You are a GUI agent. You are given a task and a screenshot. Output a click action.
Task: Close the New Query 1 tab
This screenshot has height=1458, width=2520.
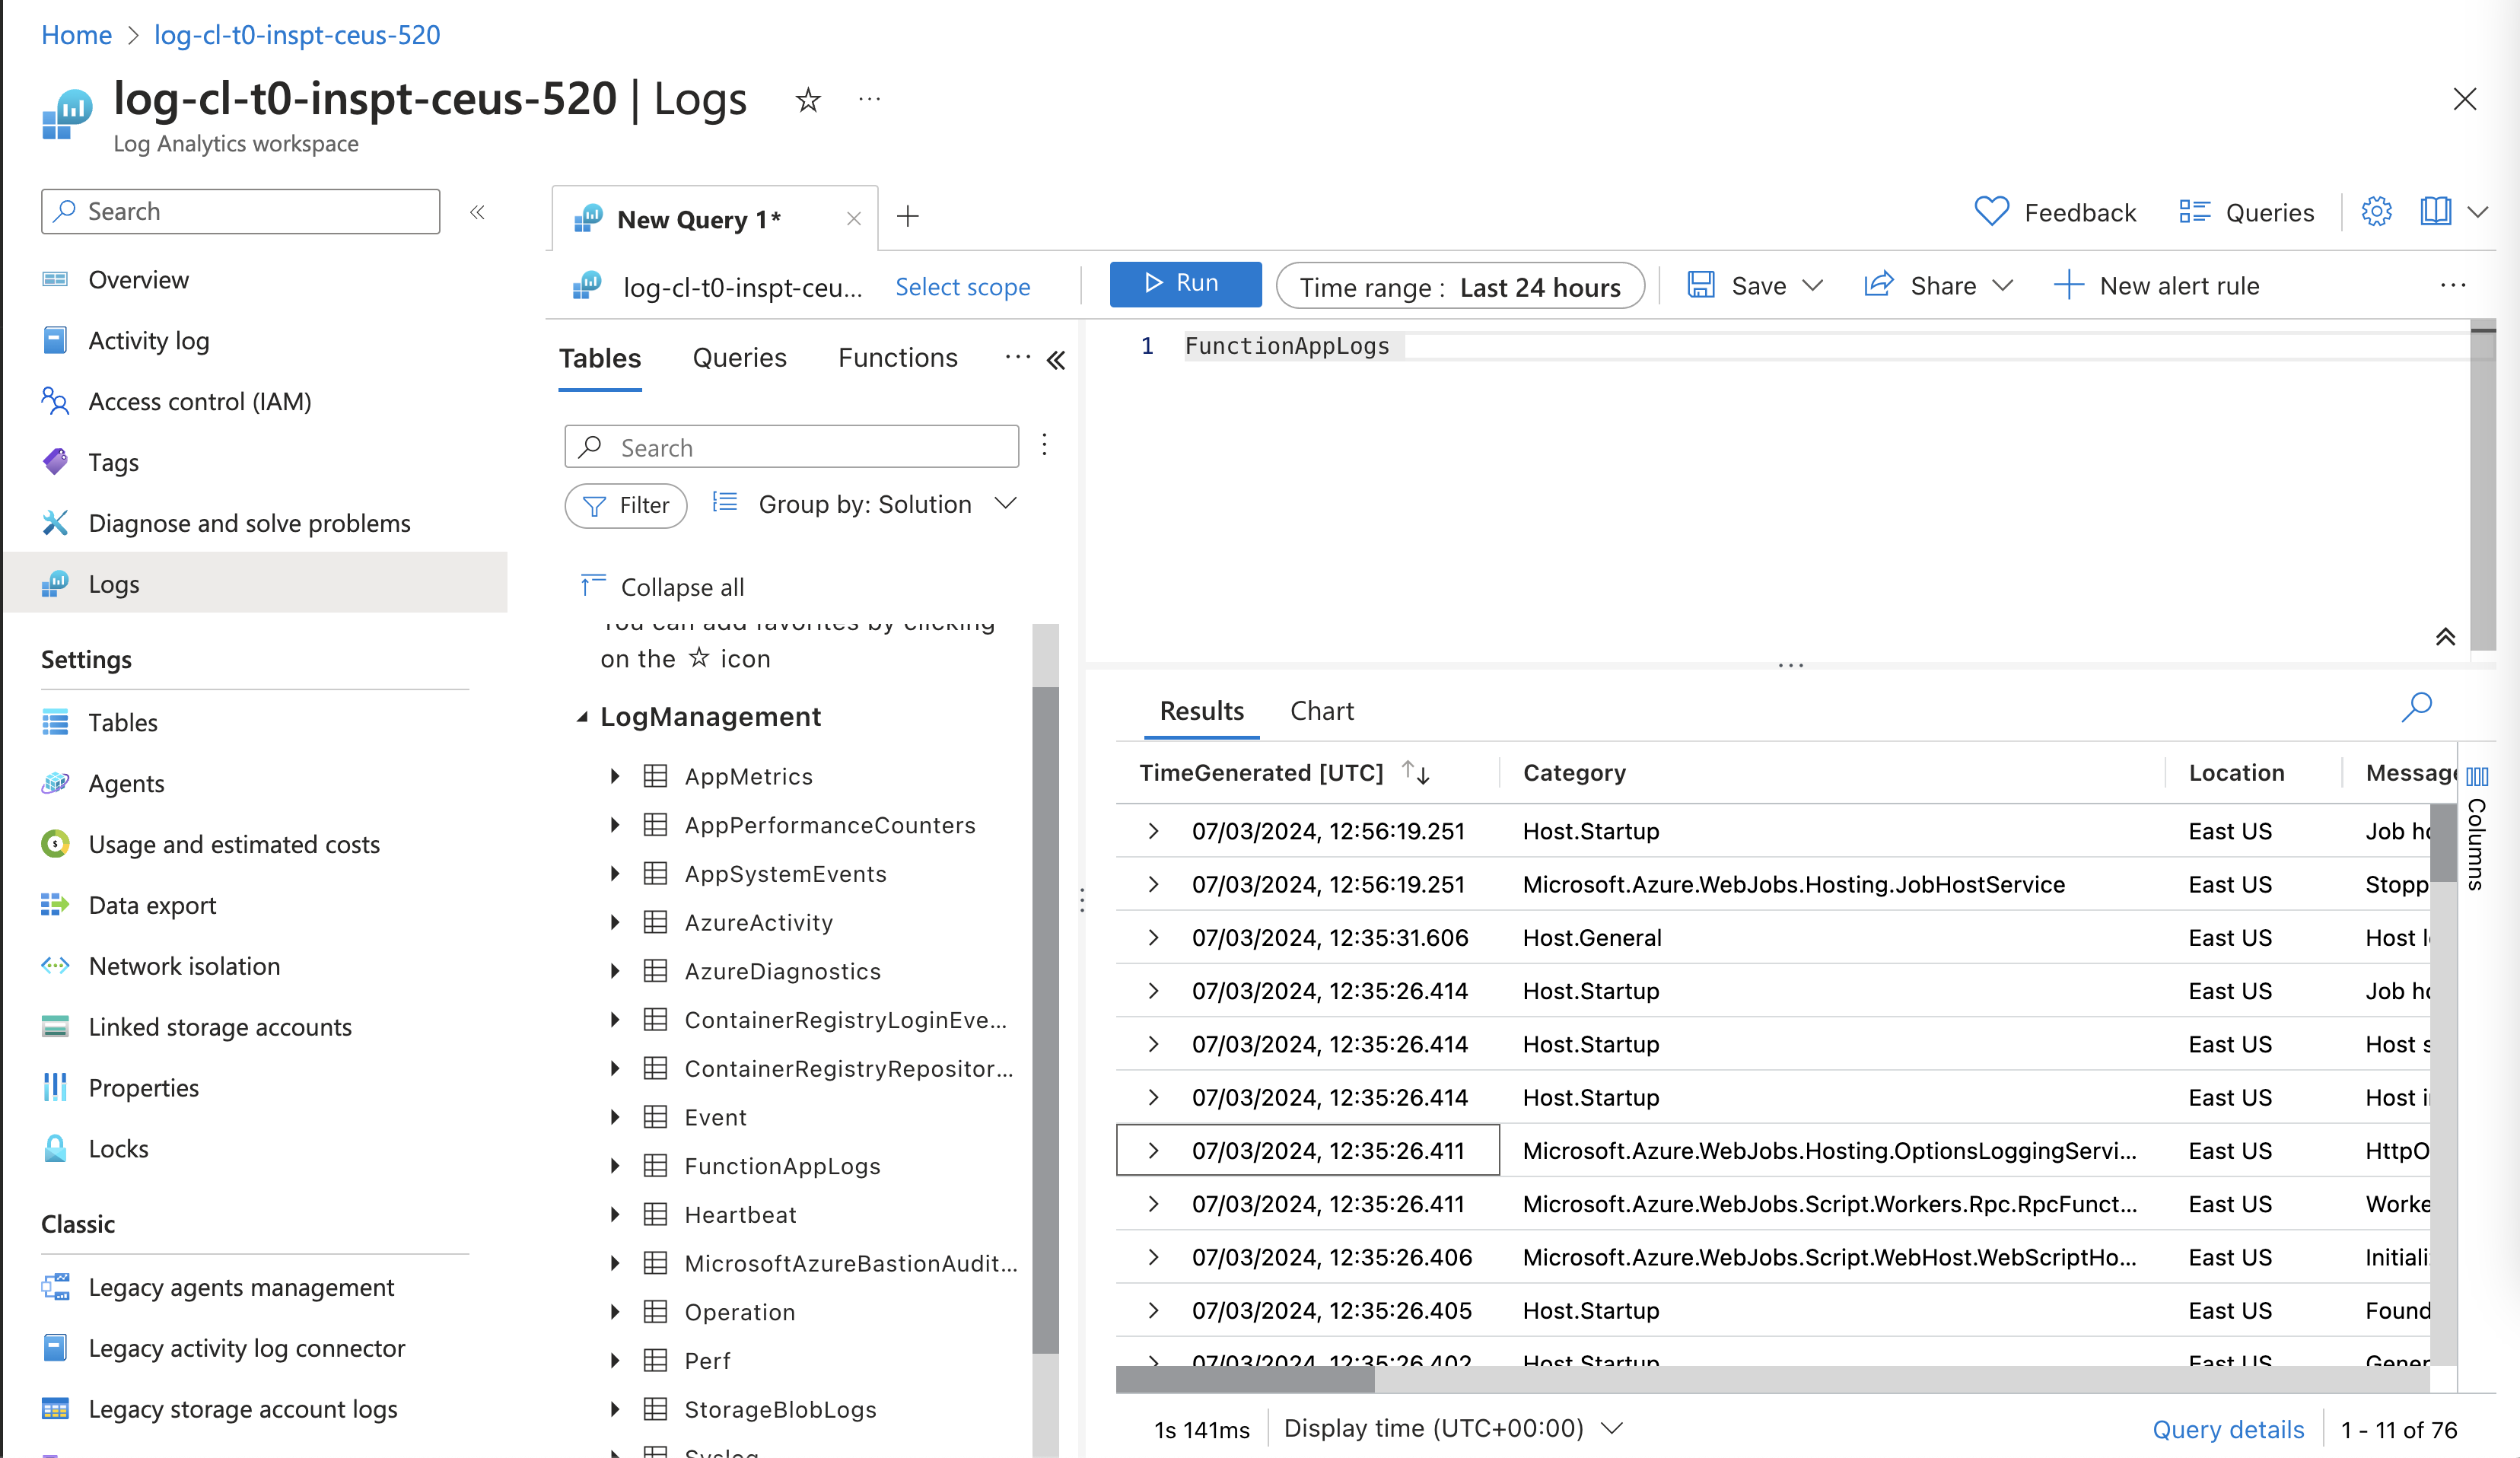[854, 219]
